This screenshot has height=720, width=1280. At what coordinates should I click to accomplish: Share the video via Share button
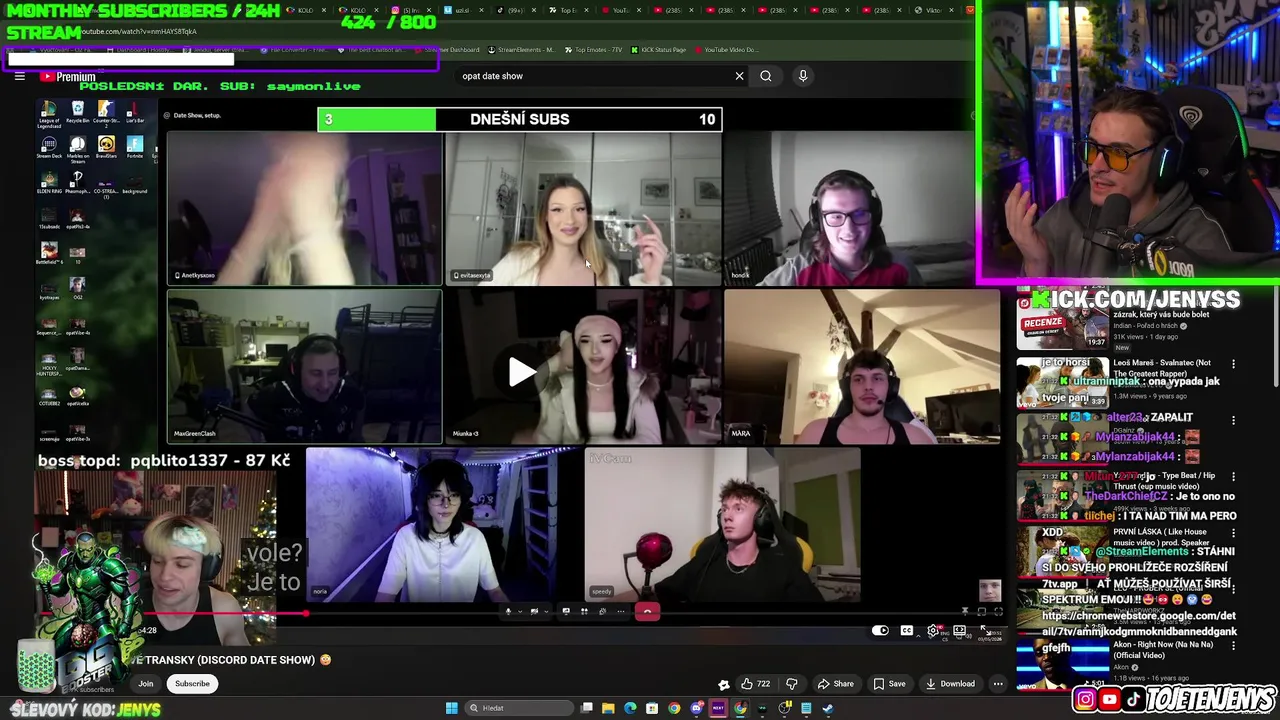click(835, 684)
